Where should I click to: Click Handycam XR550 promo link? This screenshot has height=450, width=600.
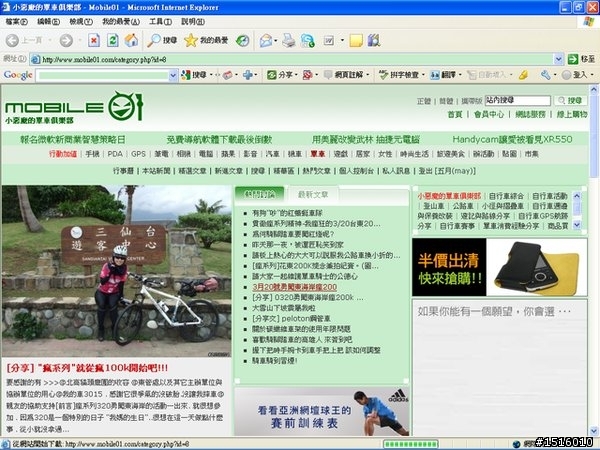pyautogui.click(x=512, y=139)
